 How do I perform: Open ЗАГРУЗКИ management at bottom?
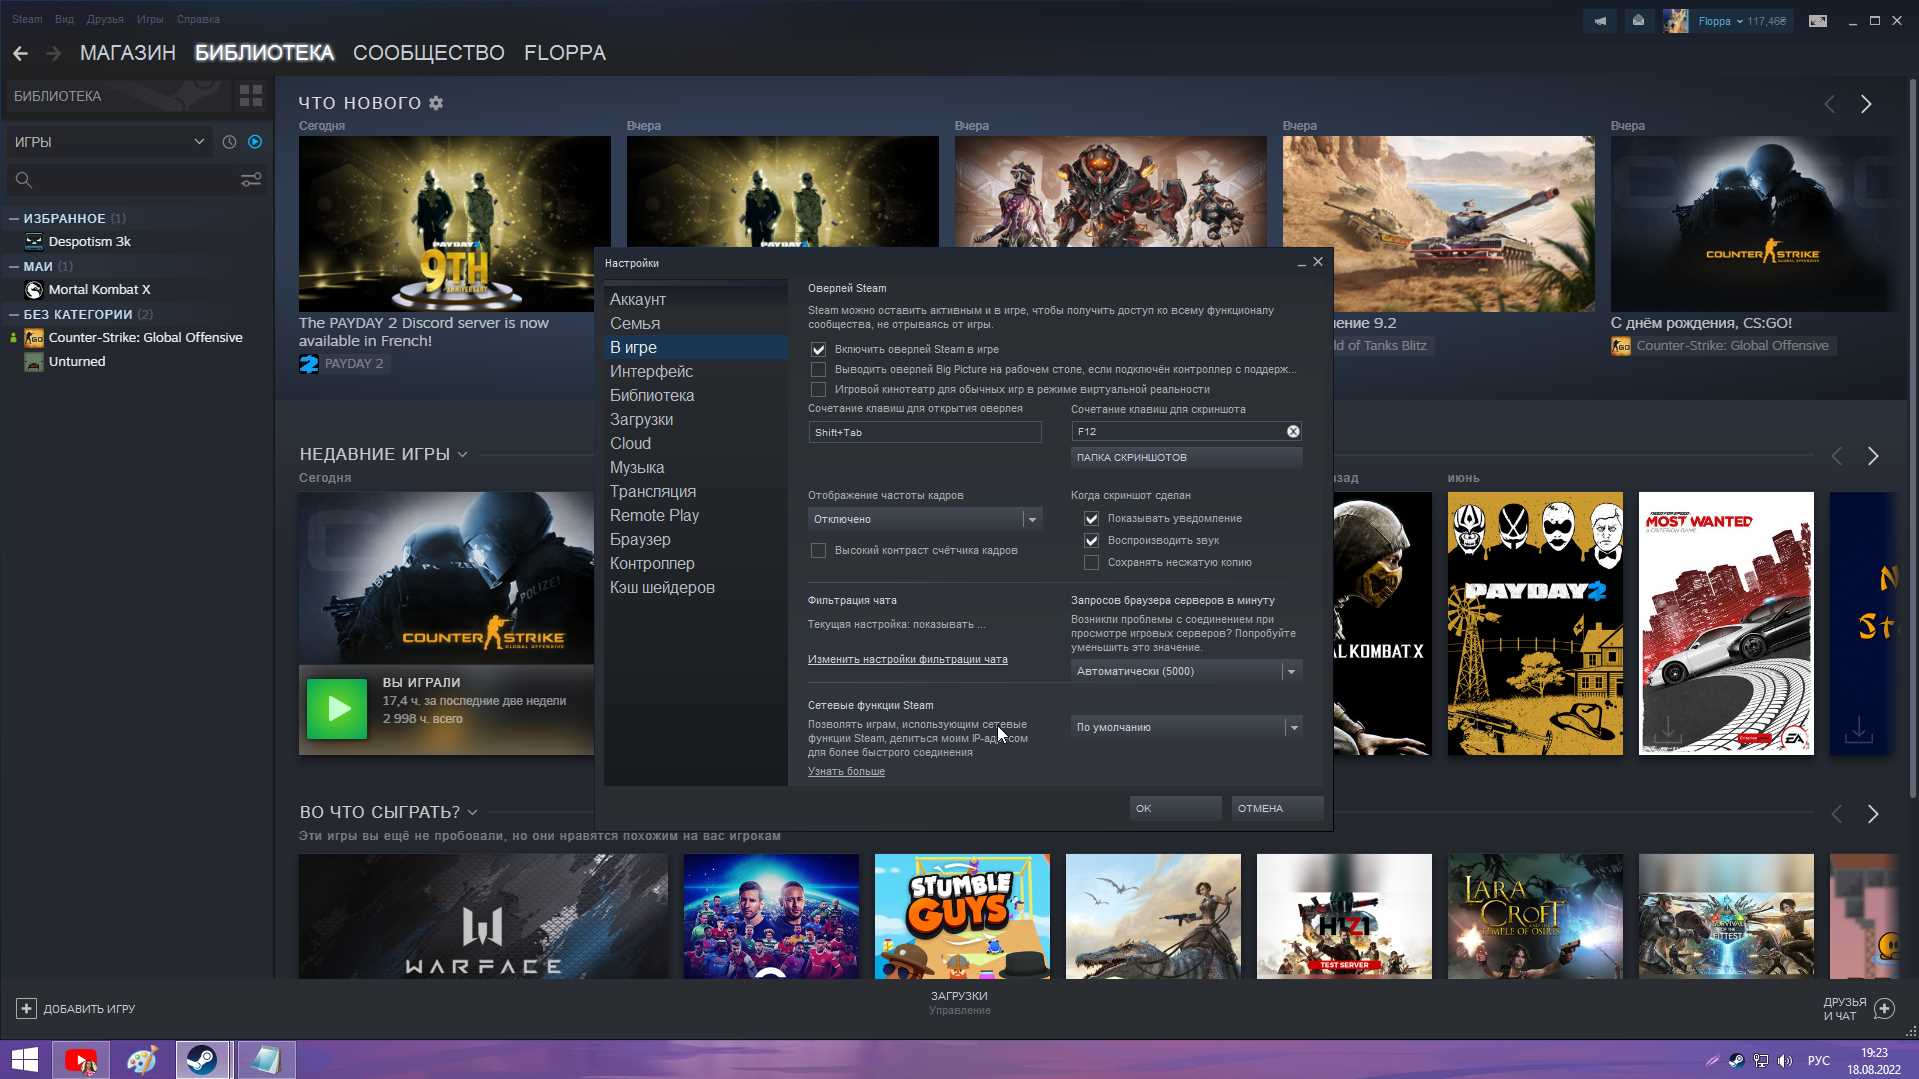[959, 1003]
